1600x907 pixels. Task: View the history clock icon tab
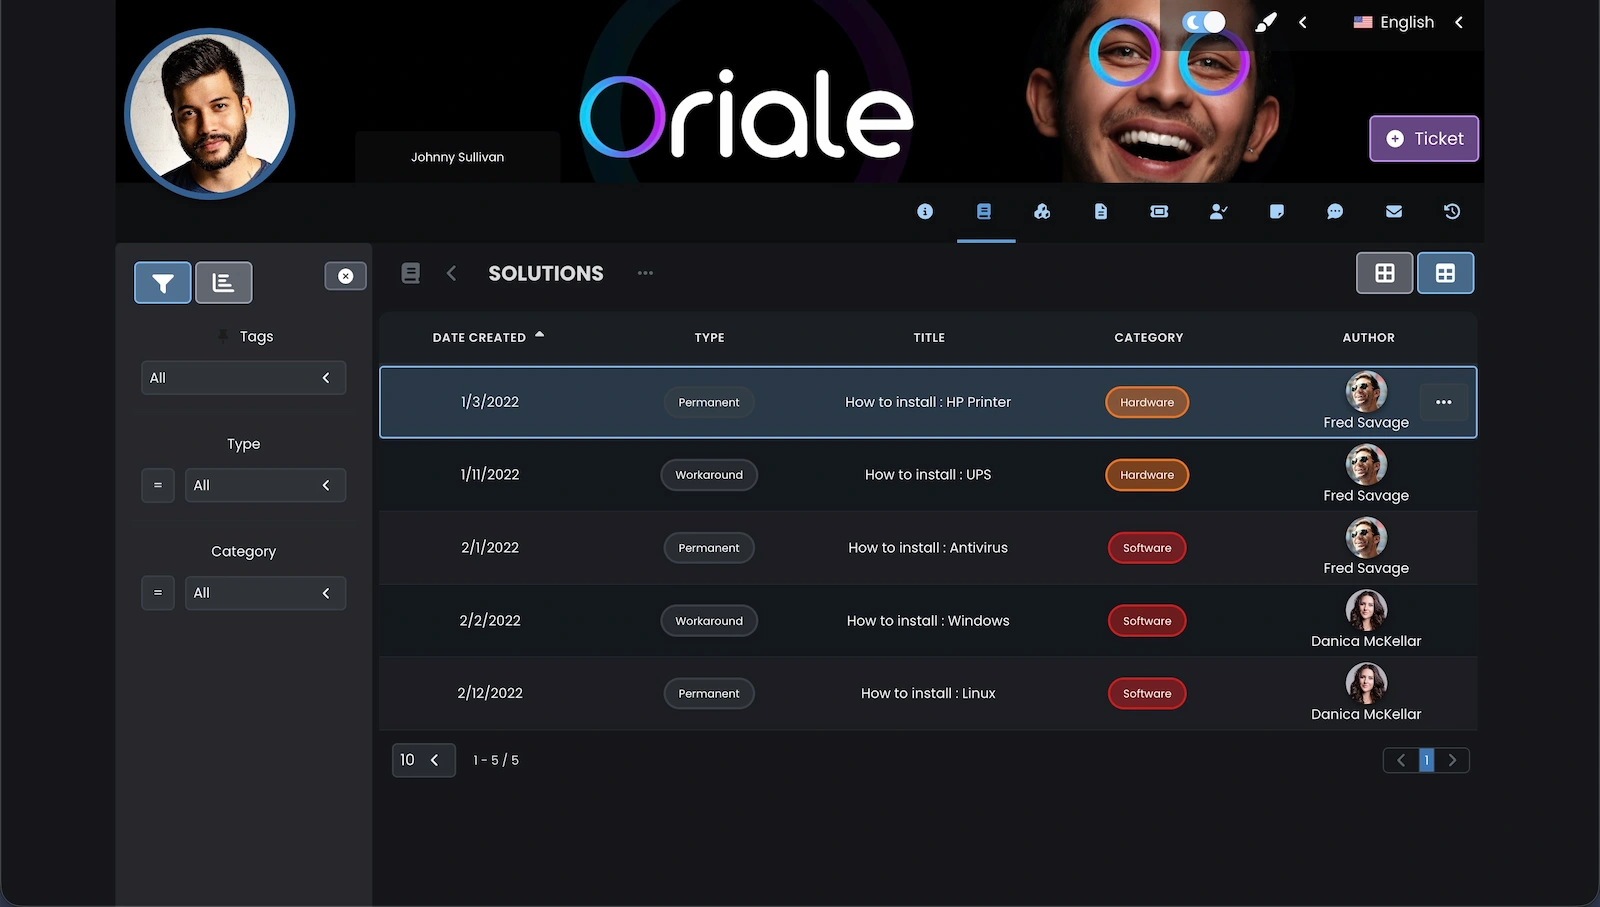coord(1452,211)
